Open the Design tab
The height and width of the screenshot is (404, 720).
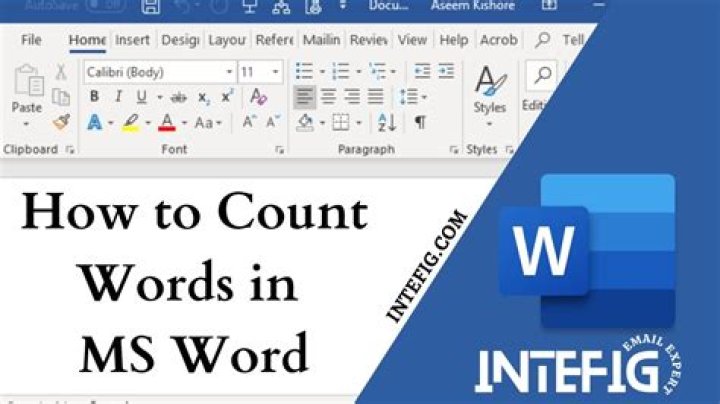pyautogui.click(x=180, y=40)
